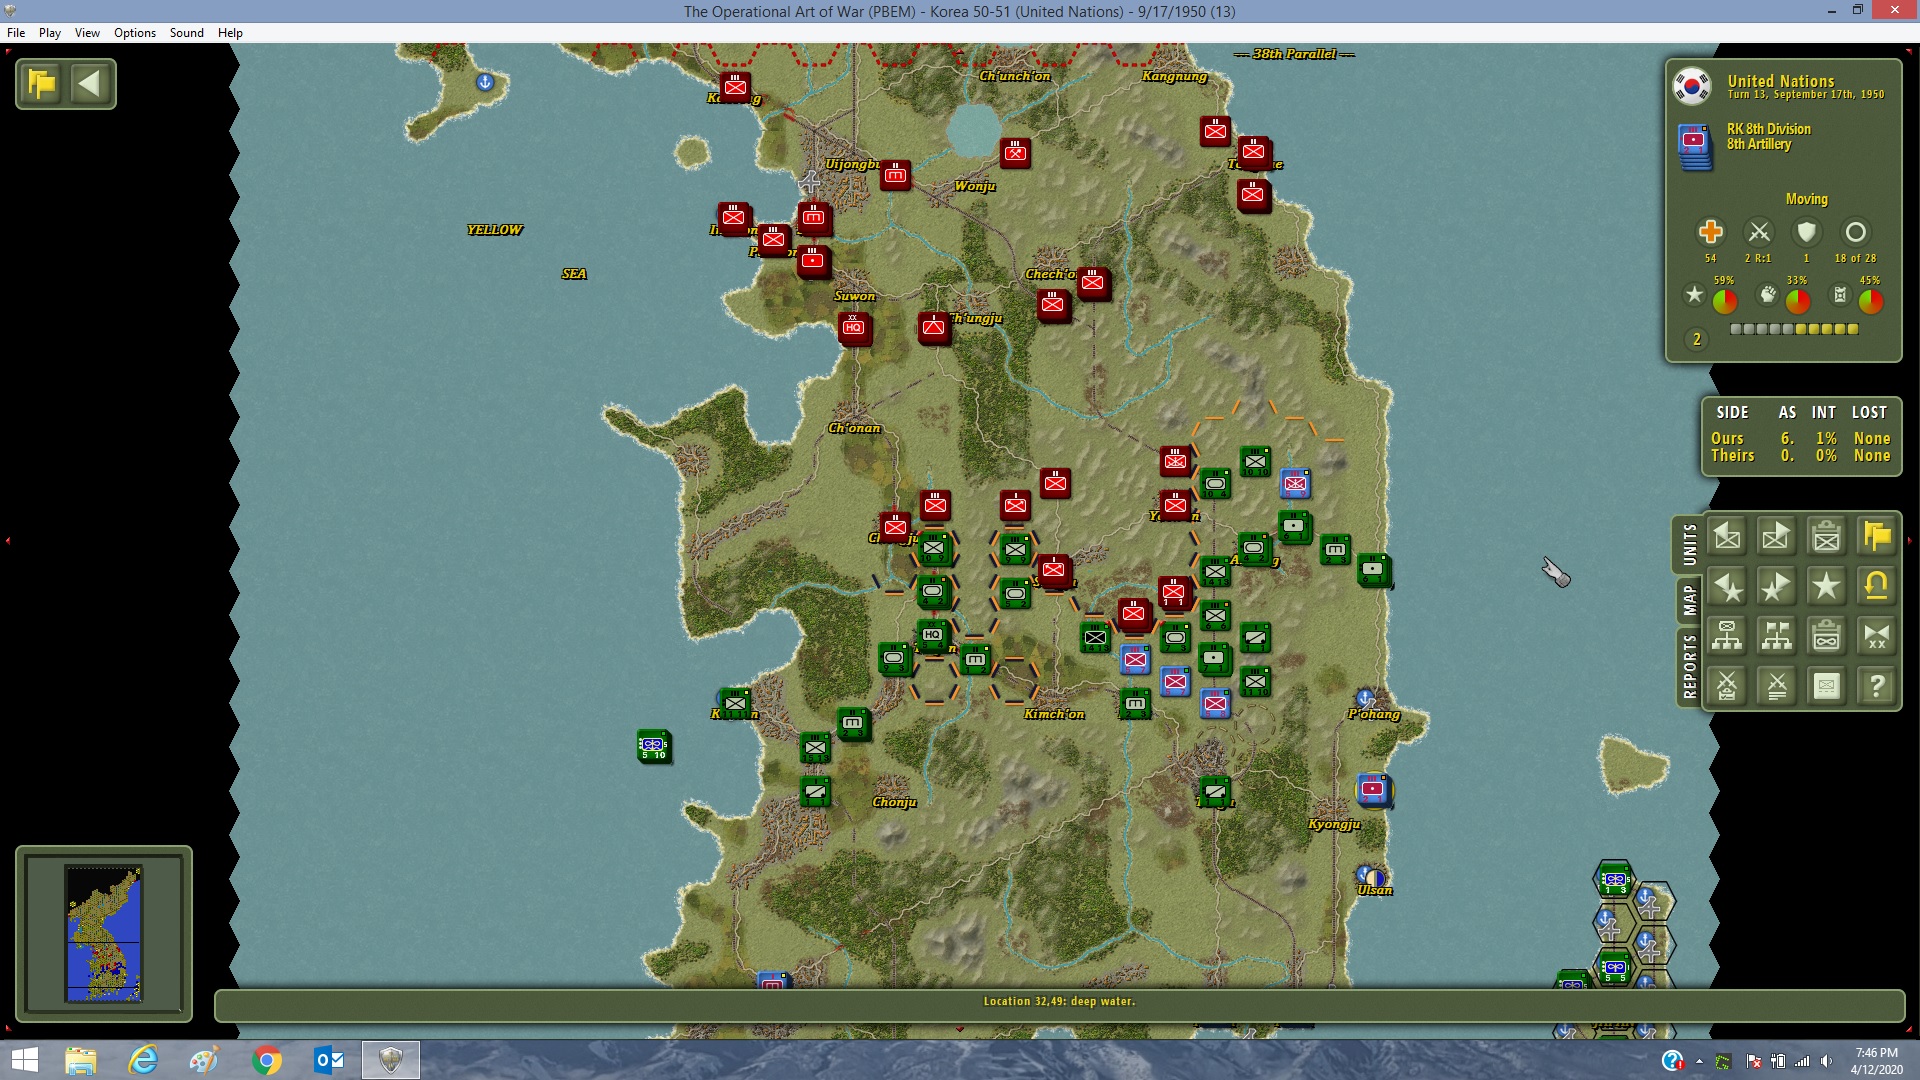This screenshot has height=1080, width=1920.
Task: Click the plain star formation button
Action: [x=1827, y=587]
